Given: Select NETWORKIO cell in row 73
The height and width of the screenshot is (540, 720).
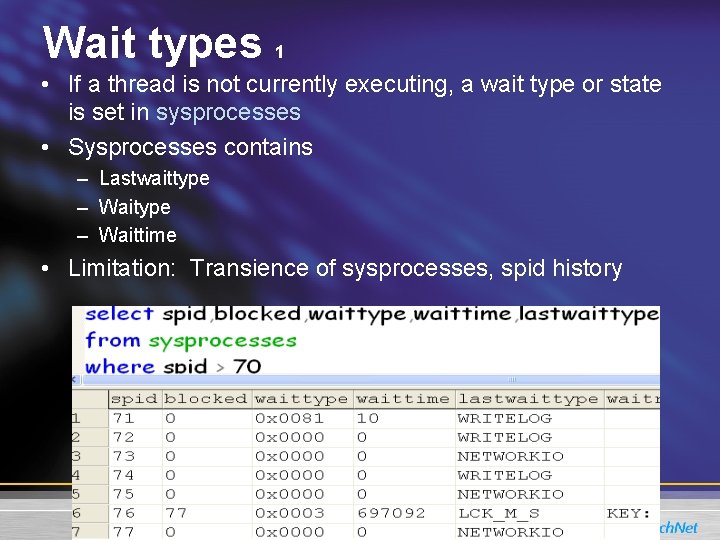Looking at the screenshot, I should (x=529, y=456).
